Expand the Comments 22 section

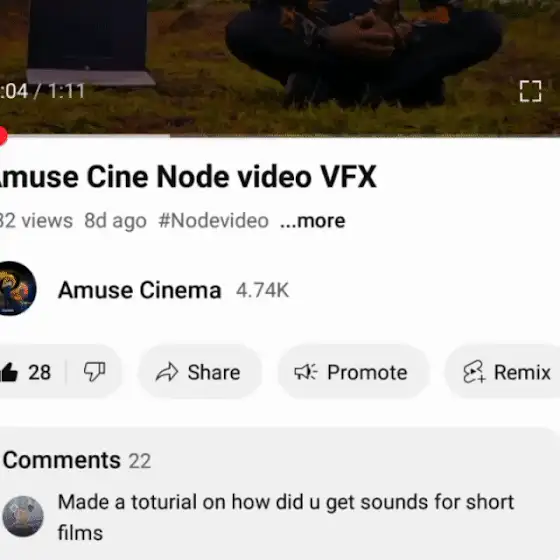[77, 460]
